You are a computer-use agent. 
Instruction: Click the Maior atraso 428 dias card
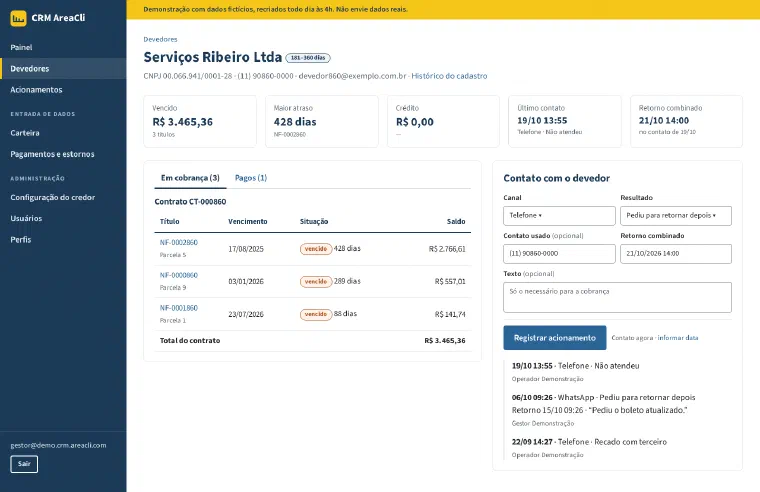[321, 121]
